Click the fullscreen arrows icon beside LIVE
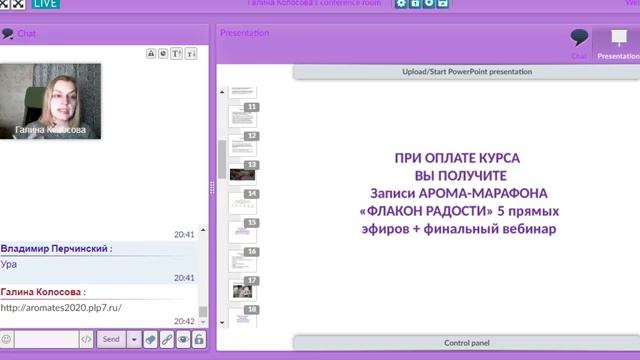Screen dimensions: 640x360 [18, 4]
